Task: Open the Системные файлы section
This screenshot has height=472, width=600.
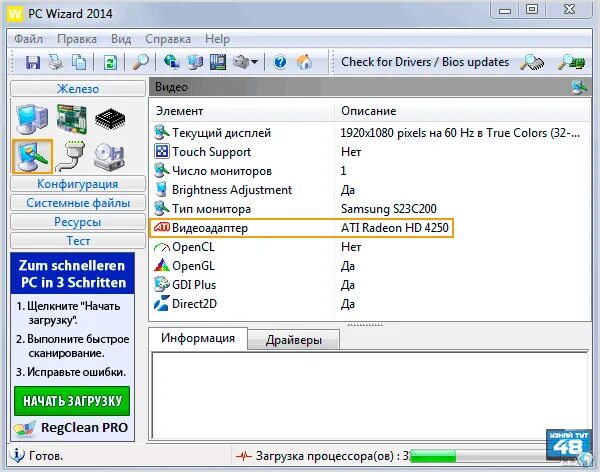Action: click(78, 203)
